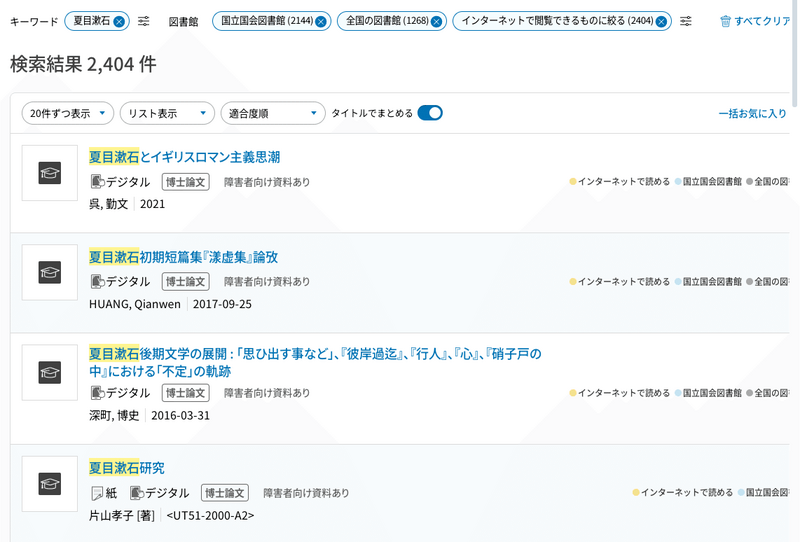Click インターネットで読める in 片山孝子 result
800x542 pixels.
pos(683,492)
